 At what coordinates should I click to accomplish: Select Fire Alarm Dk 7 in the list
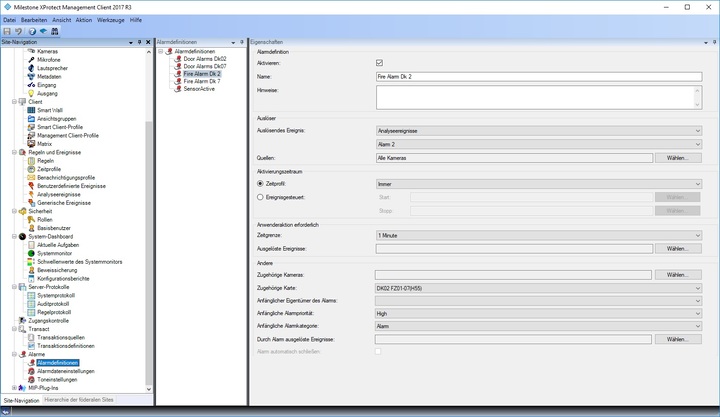201,81
